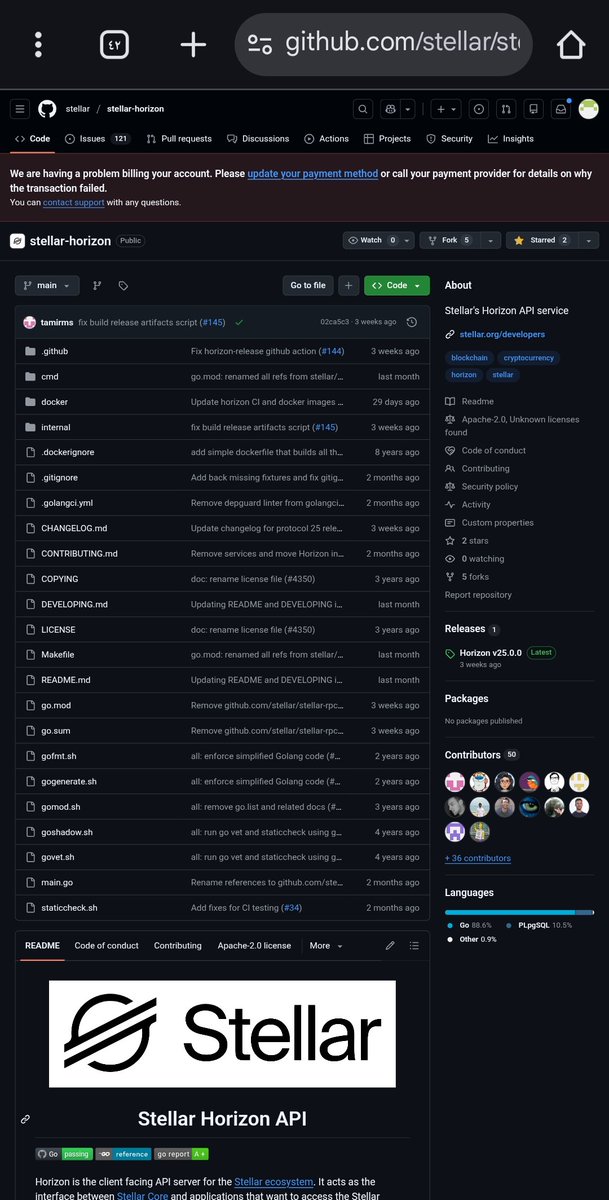Viewport: 609px width, 1200px height.
Task: Open the create new plus dropdown
Action: point(446,109)
